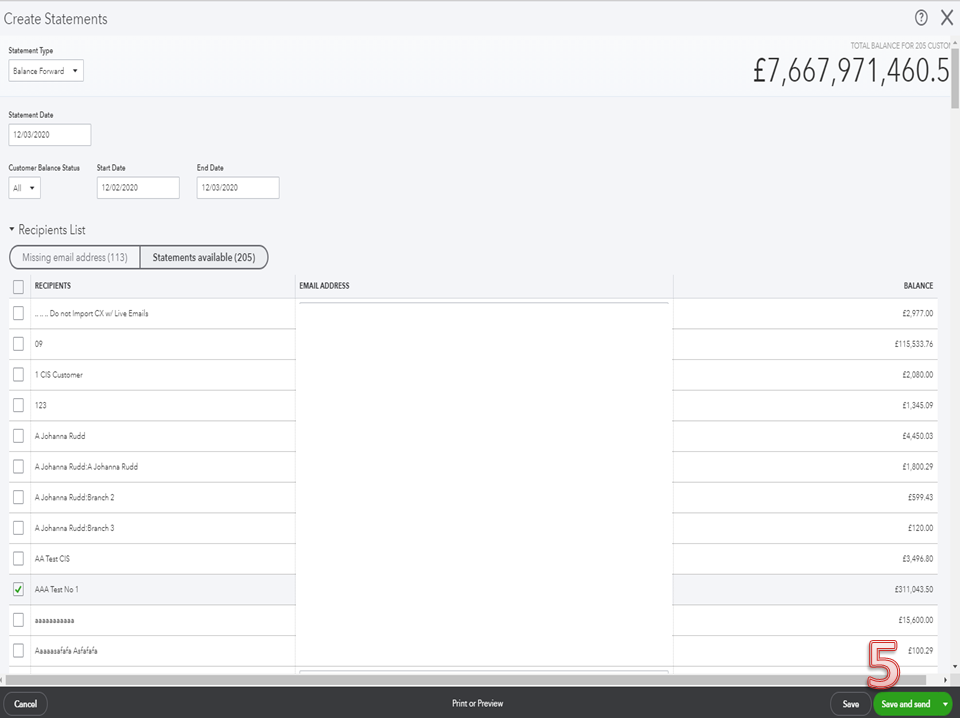Open the Customer Balance Status dropdown

click(x=24, y=188)
